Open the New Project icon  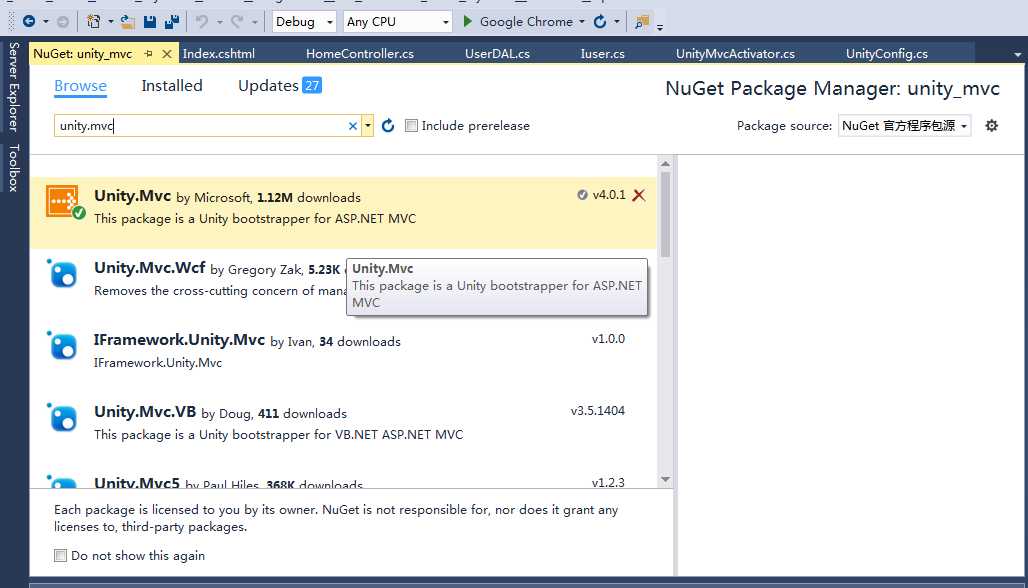[94, 22]
